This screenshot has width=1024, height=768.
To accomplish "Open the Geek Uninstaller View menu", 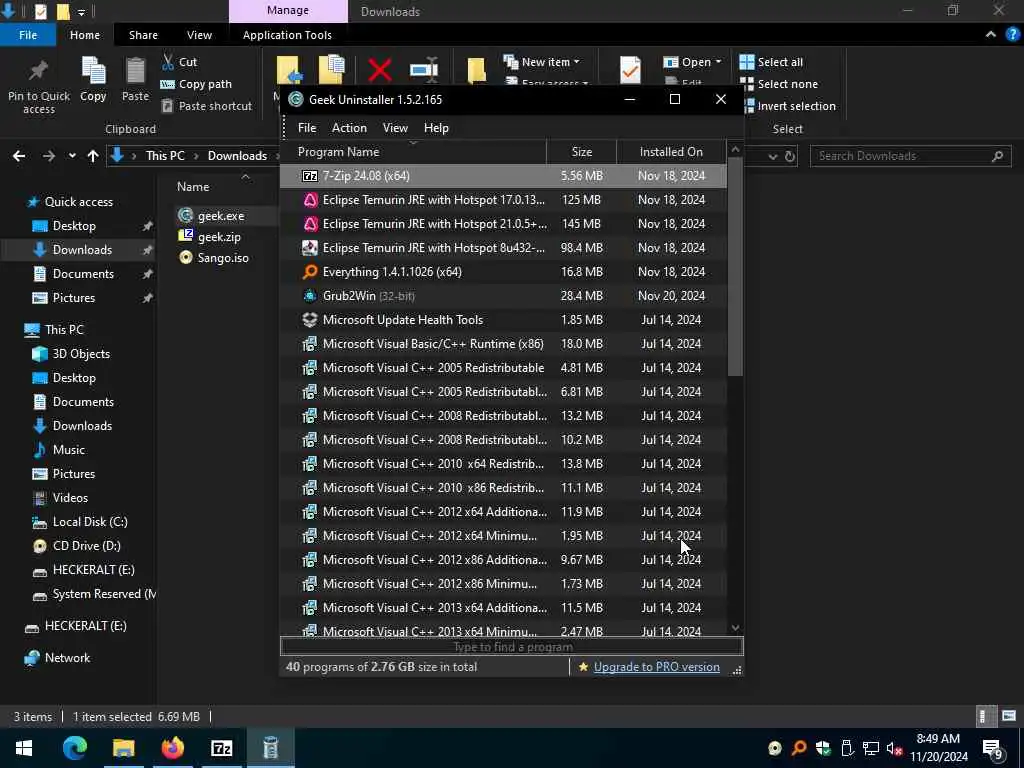I will point(395,128).
